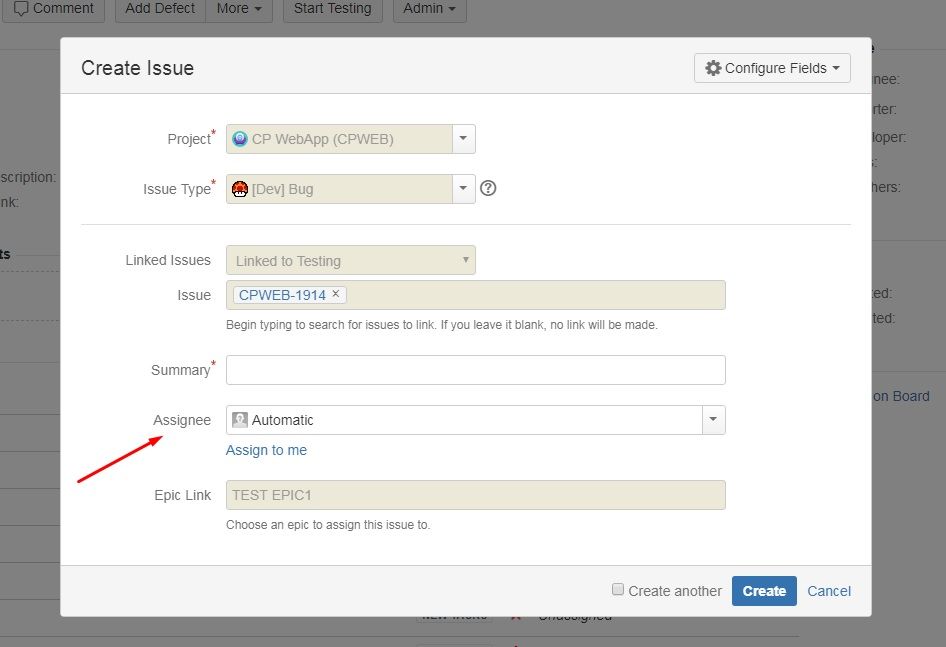Click the Epic Link field
Image resolution: width=946 pixels, height=647 pixels.
pyautogui.click(x=475, y=495)
